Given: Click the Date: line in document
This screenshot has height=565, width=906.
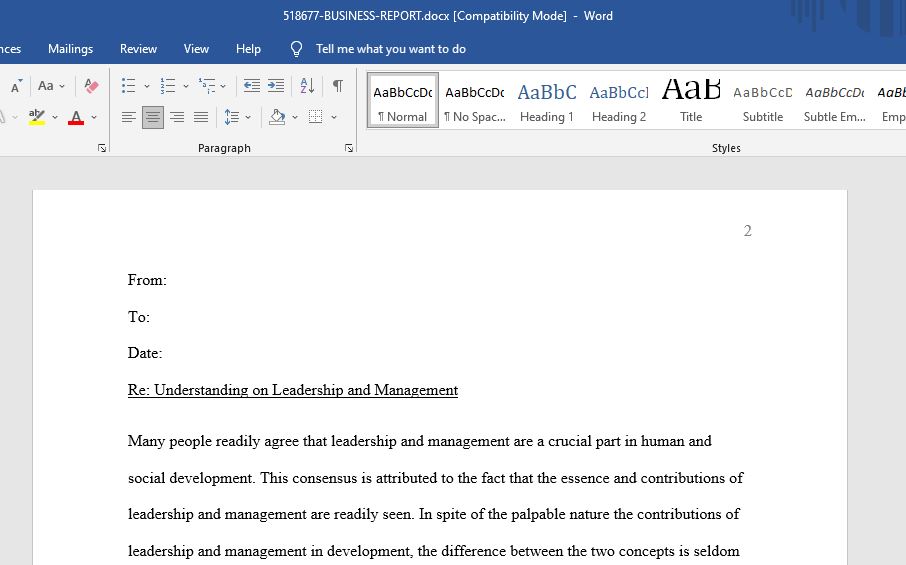Looking at the screenshot, I should pyautogui.click(x=145, y=353).
